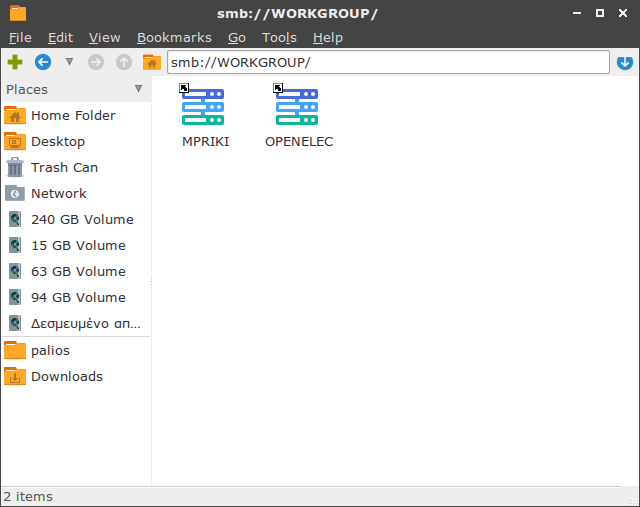The height and width of the screenshot is (507, 640).
Task: Click the smb://WORKGROUP/ address field
Action: point(388,62)
